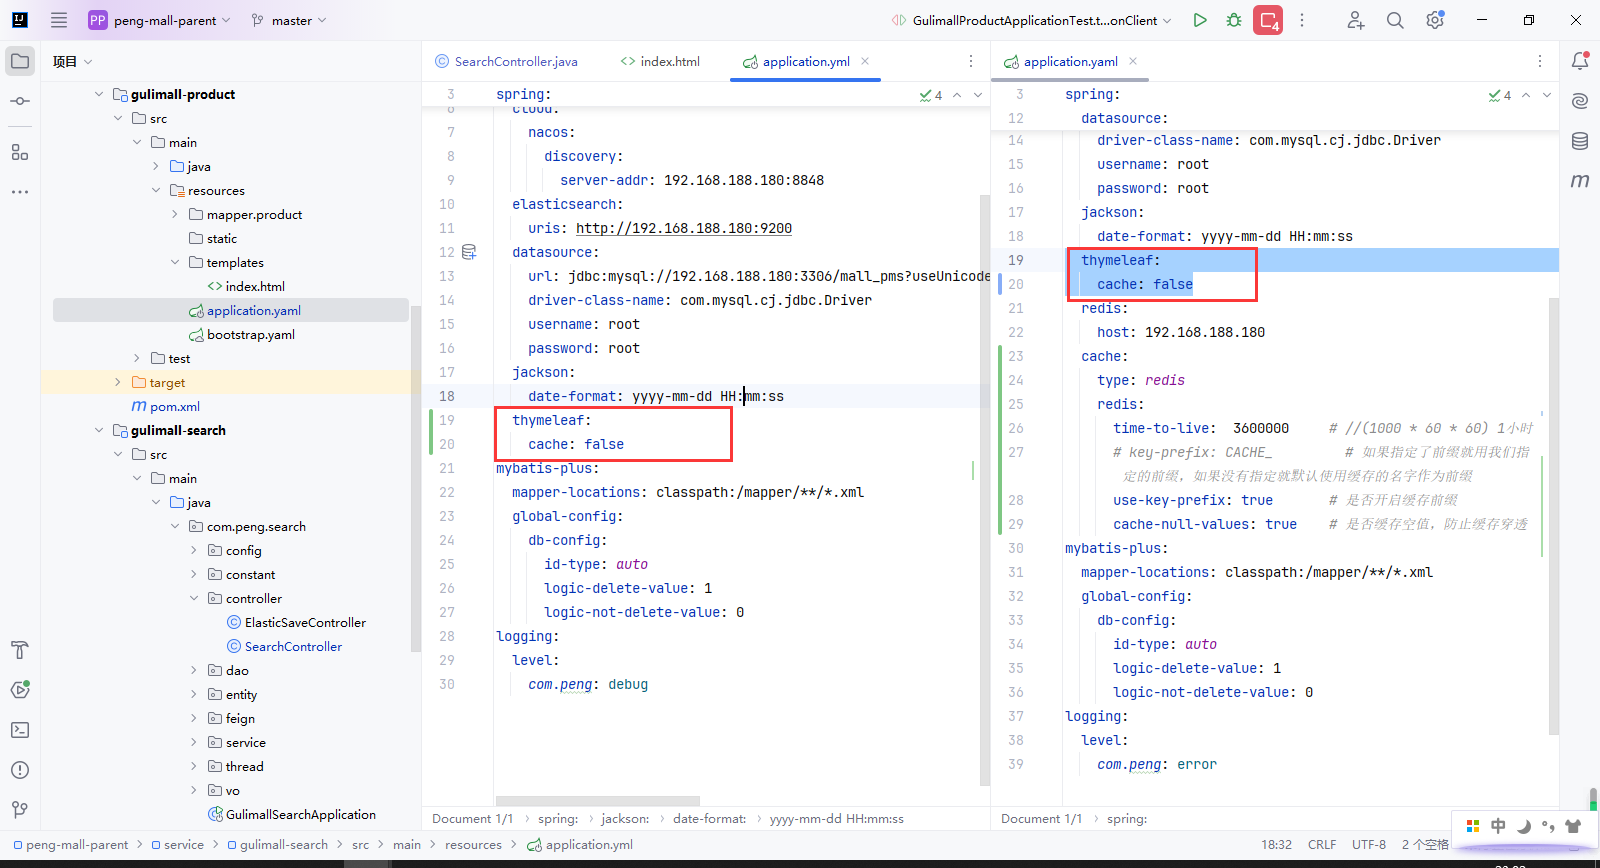This screenshot has height=868, width=1600.
Task: Open the Structure tool window icon
Action: coord(20,152)
